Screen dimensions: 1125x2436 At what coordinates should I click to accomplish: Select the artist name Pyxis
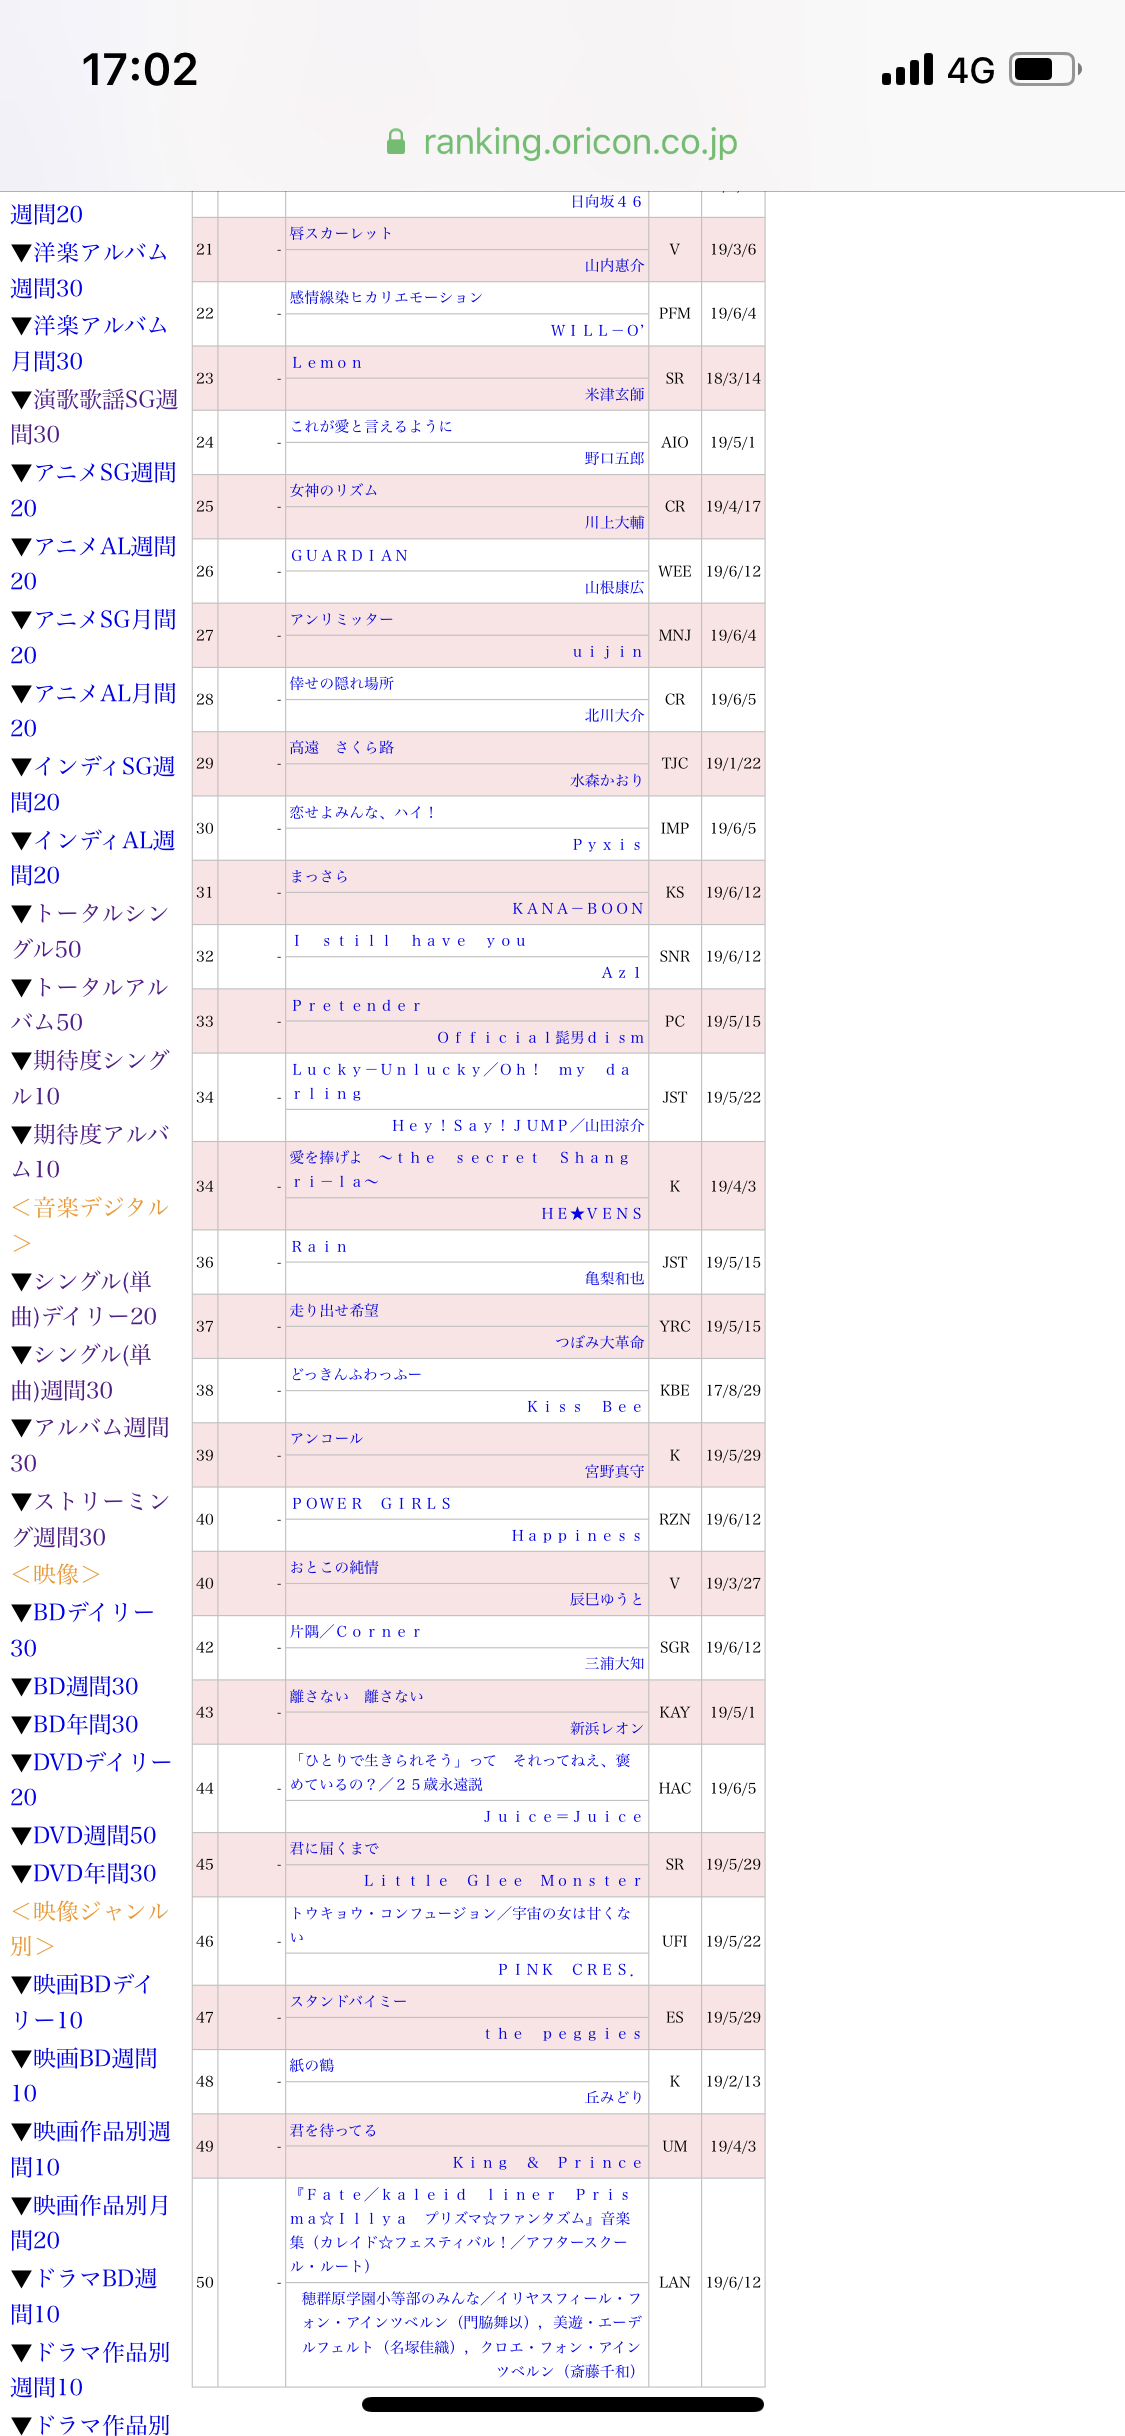point(608,845)
